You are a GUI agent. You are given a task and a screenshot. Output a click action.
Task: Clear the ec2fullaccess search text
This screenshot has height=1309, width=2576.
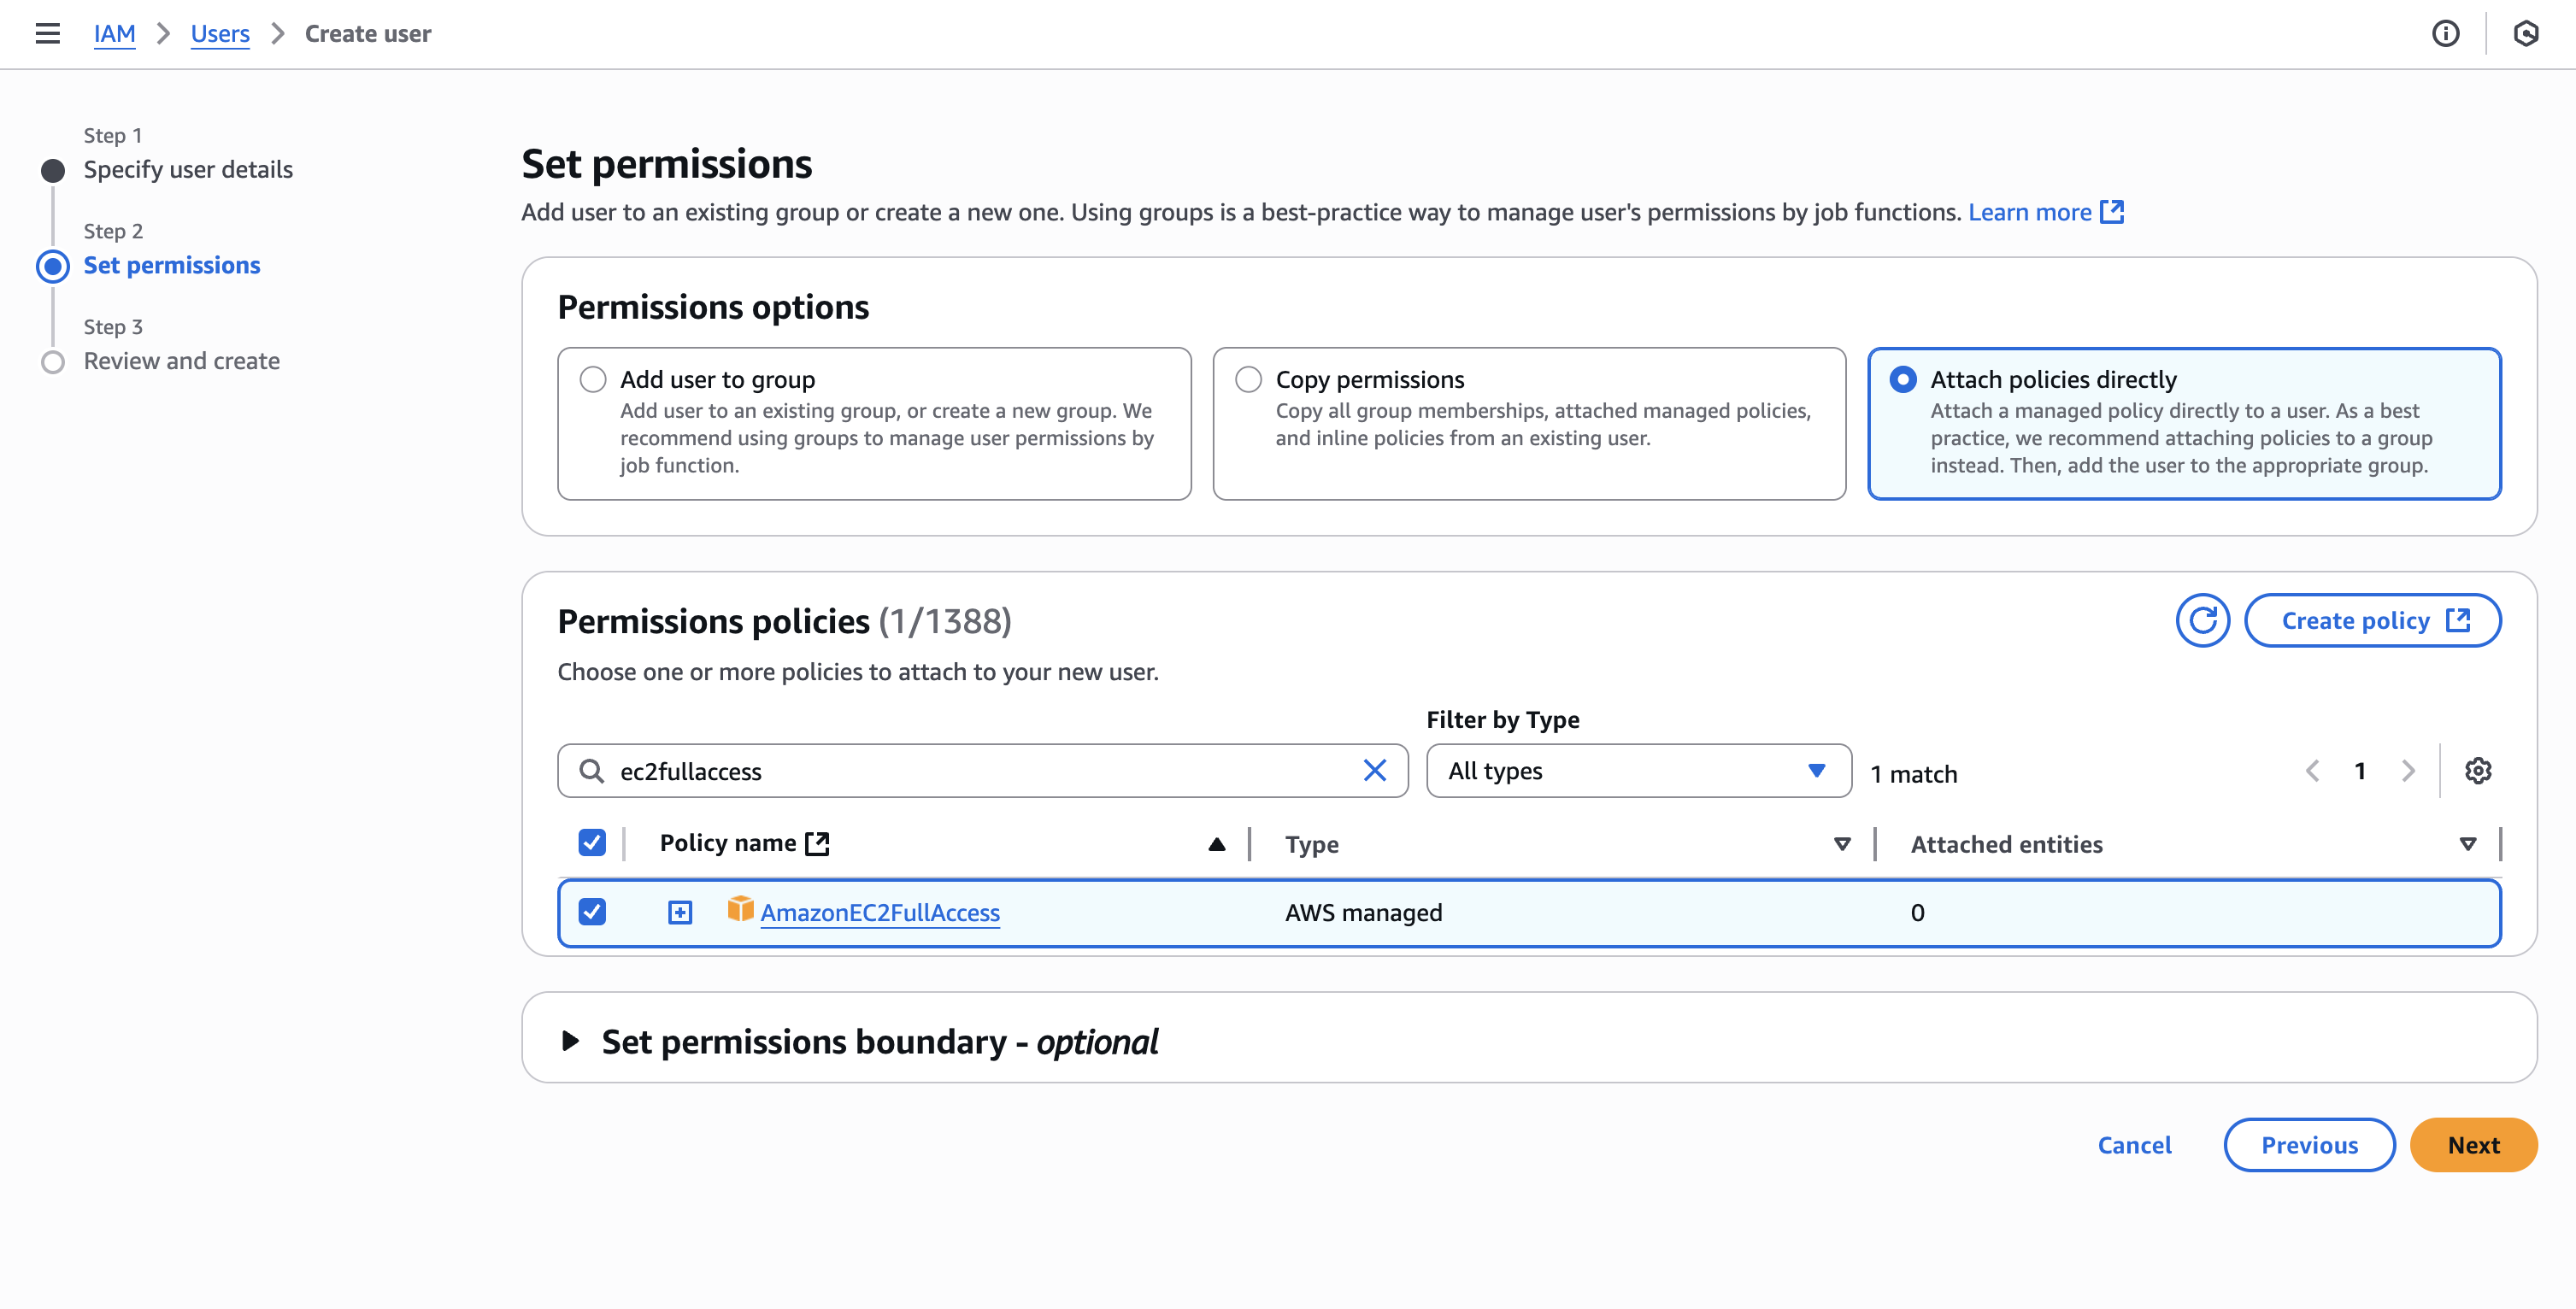[x=1375, y=771]
